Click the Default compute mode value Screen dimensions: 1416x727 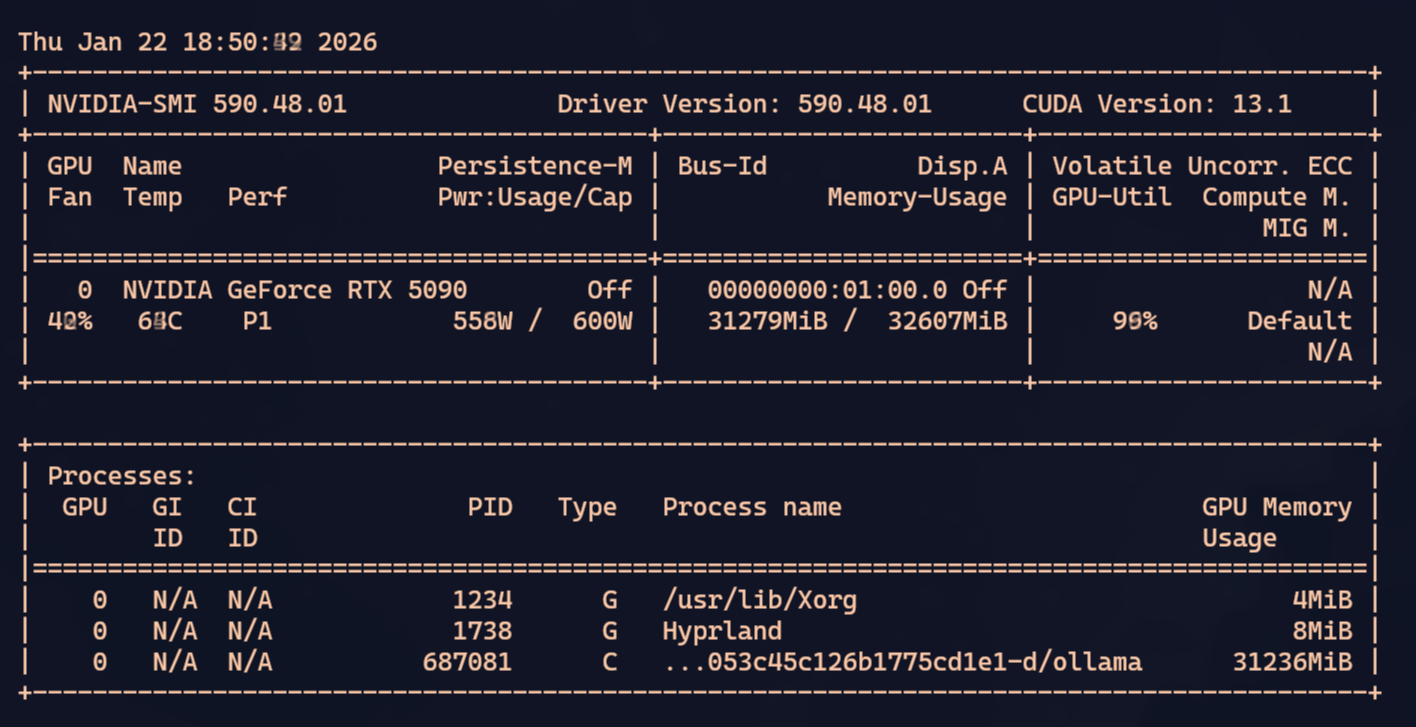1299,321
